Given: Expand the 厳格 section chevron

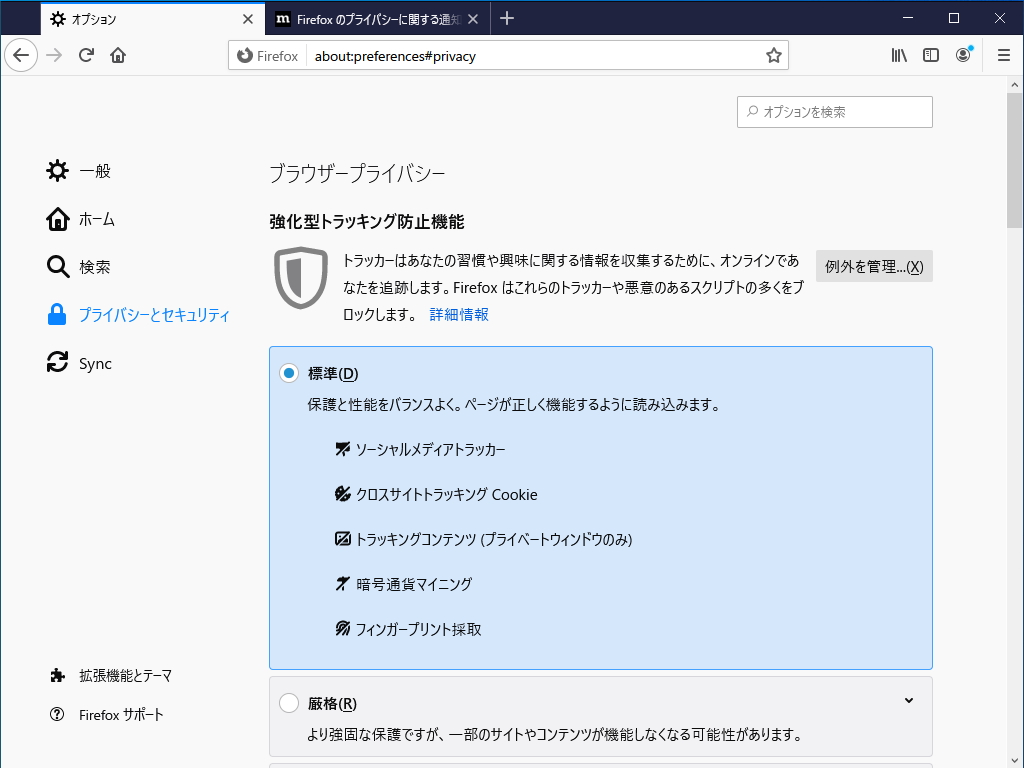Looking at the screenshot, I should [x=908, y=701].
